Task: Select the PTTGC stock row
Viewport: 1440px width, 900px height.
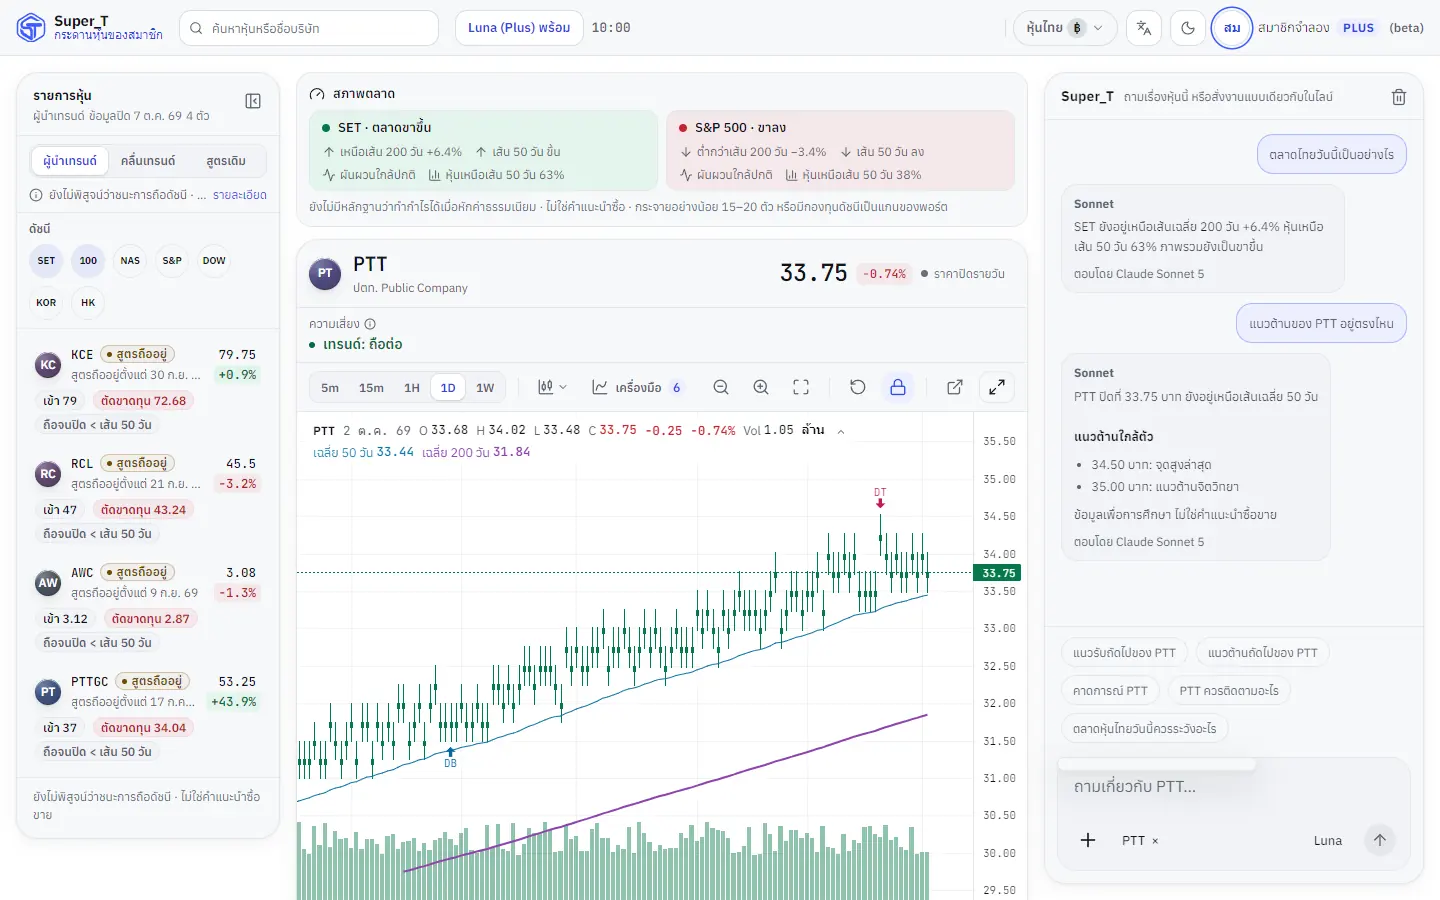Action: [x=148, y=716]
